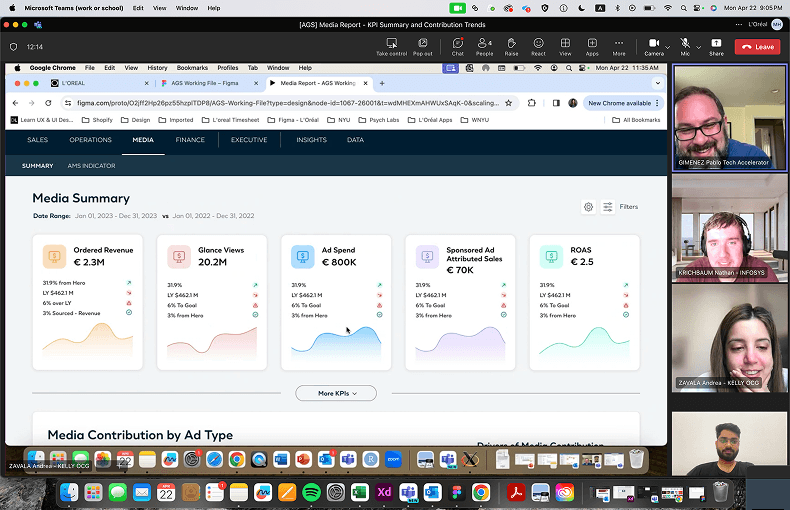790x510 pixels.
Task: Switch to the OPERATIONS tab
Action: (x=90, y=140)
